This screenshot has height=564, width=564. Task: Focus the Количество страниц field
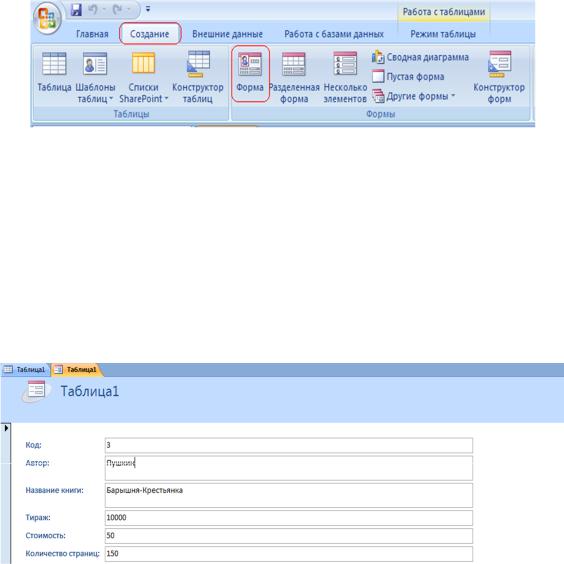pos(289,554)
